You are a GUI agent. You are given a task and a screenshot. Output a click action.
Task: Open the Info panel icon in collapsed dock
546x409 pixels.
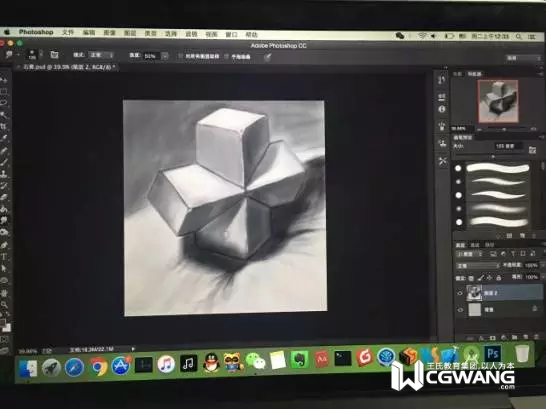[x=442, y=109]
